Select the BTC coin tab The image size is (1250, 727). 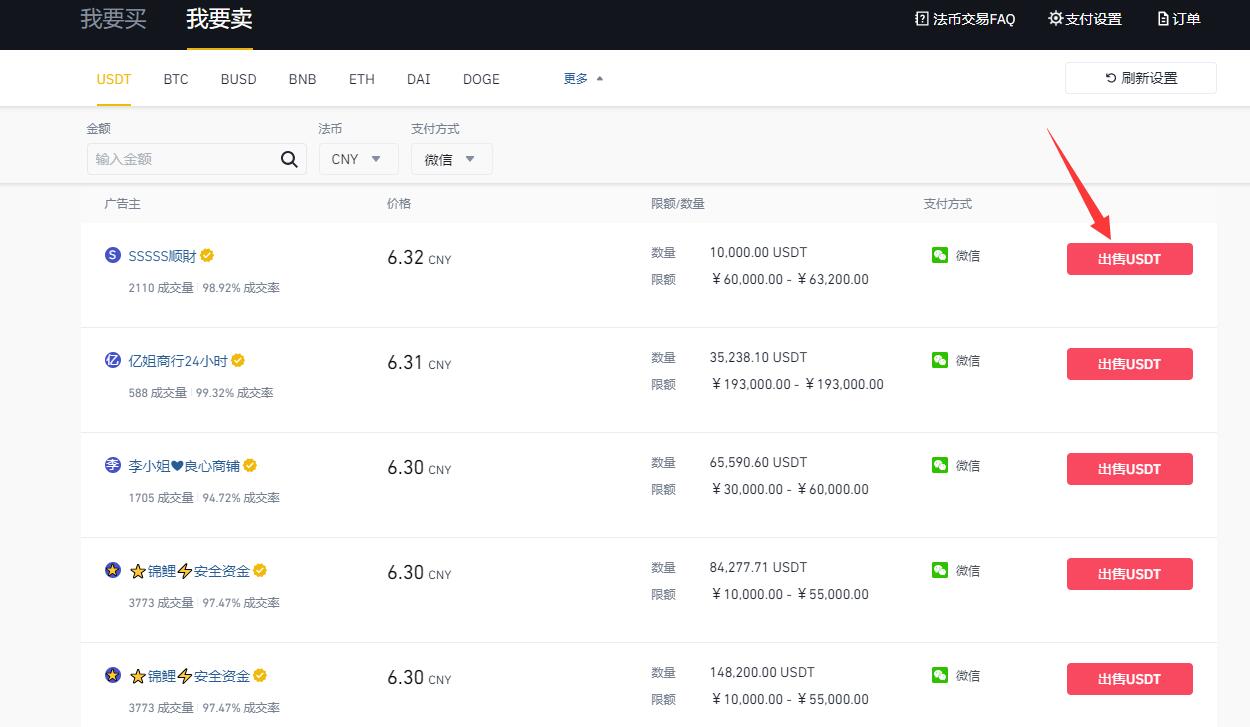(x=176, y=79)
